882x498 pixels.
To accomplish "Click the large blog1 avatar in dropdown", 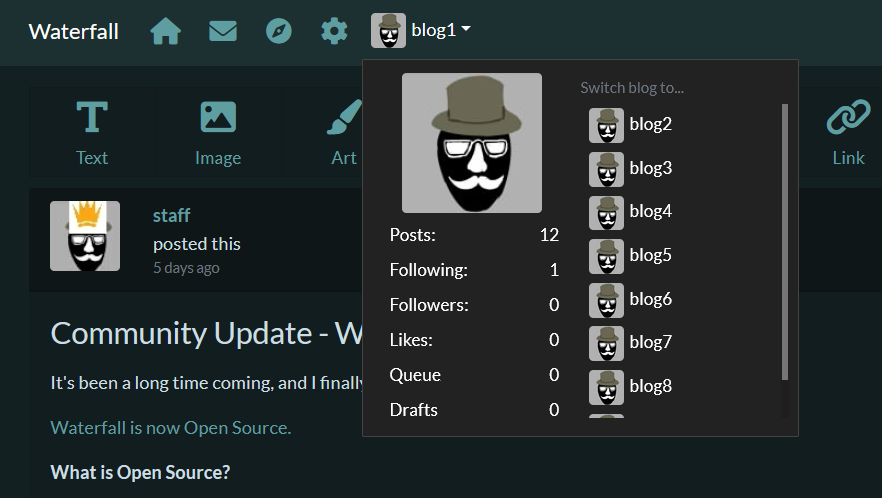I will click(472, 143).
